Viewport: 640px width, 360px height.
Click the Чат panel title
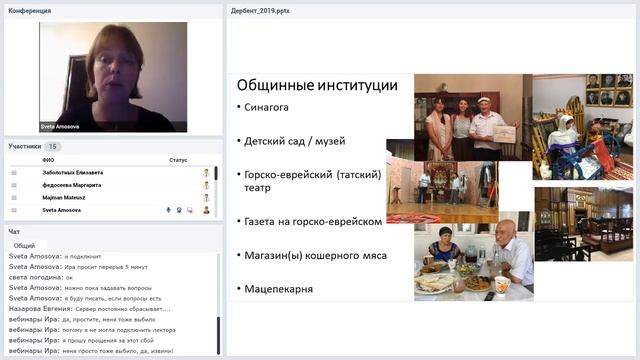14,231
